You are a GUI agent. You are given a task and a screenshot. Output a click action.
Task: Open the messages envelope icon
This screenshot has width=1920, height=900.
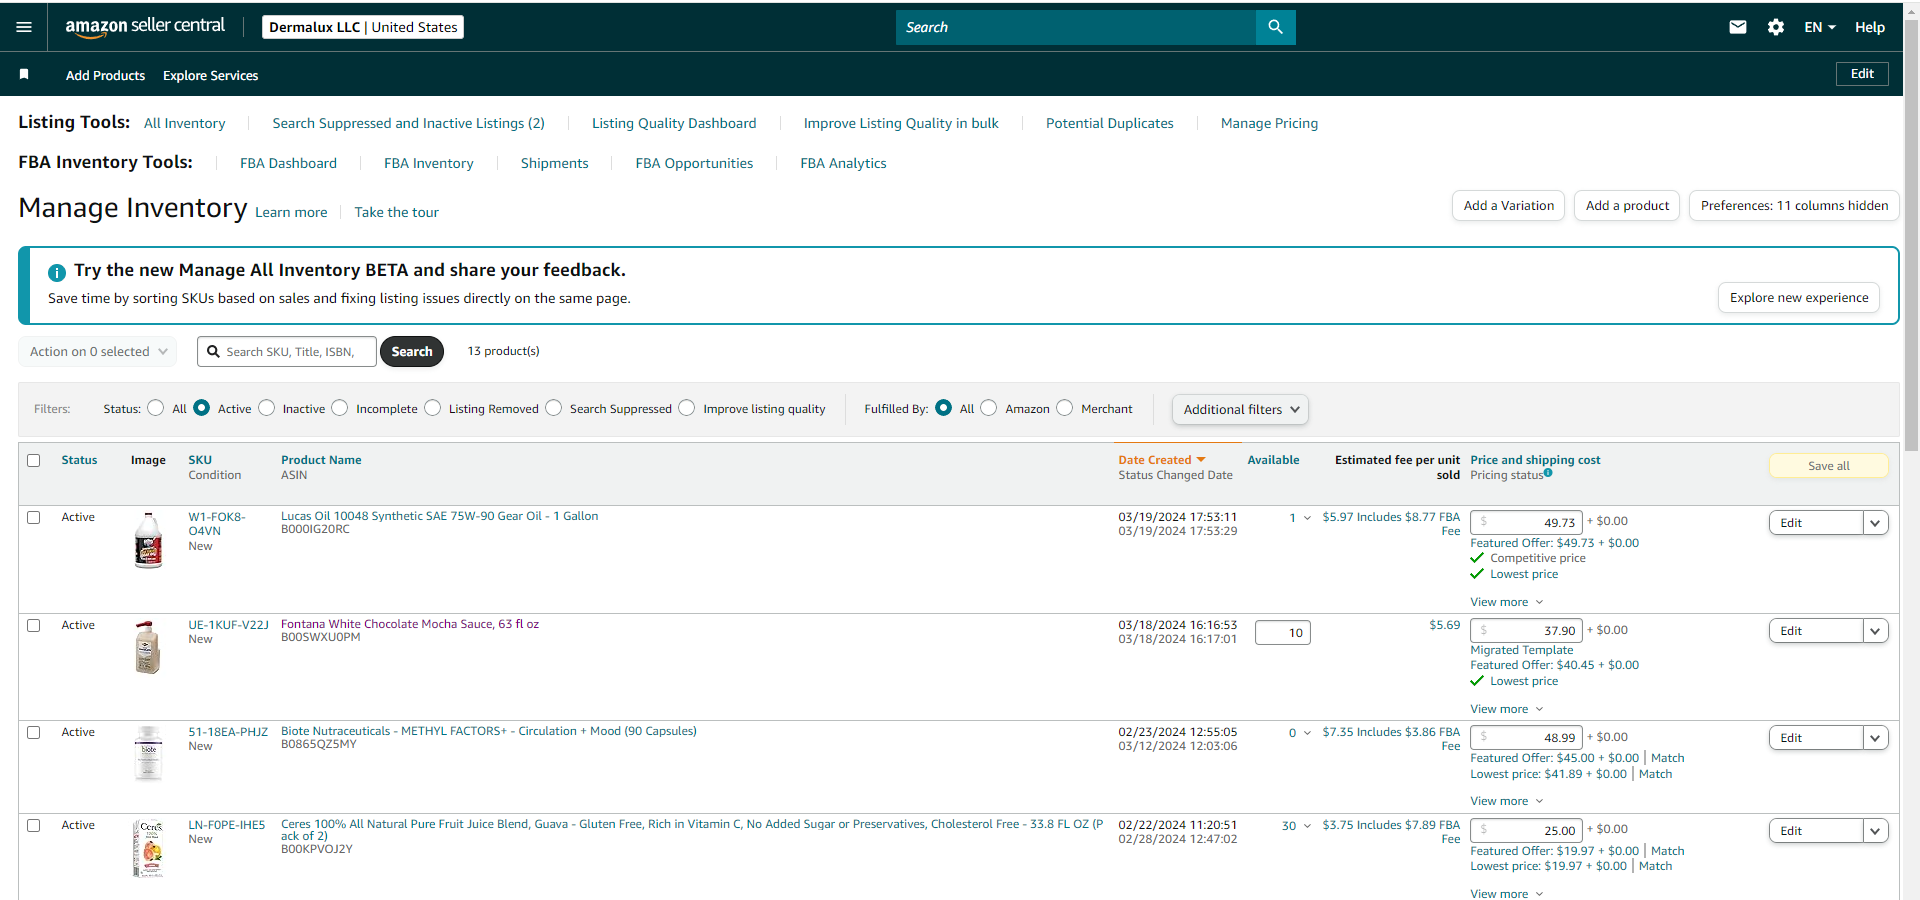point(1738,27)
